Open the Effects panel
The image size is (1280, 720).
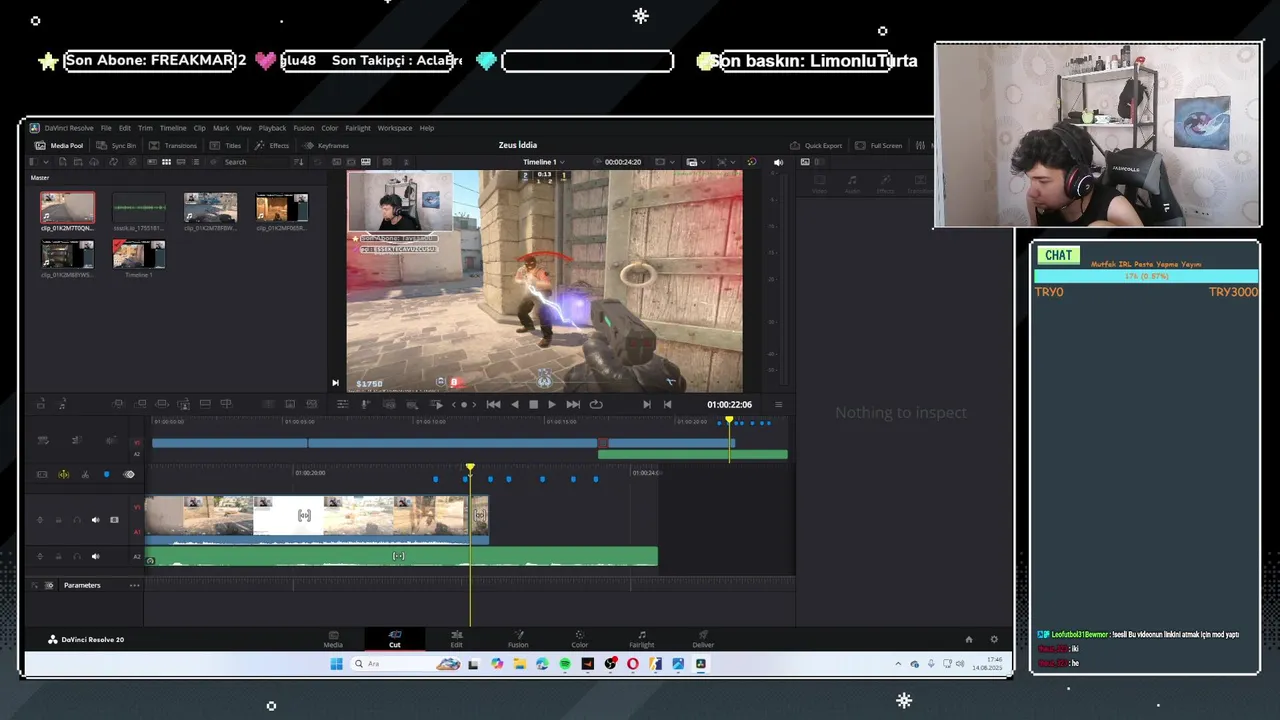pyautogui.click(x=271, y=145)
